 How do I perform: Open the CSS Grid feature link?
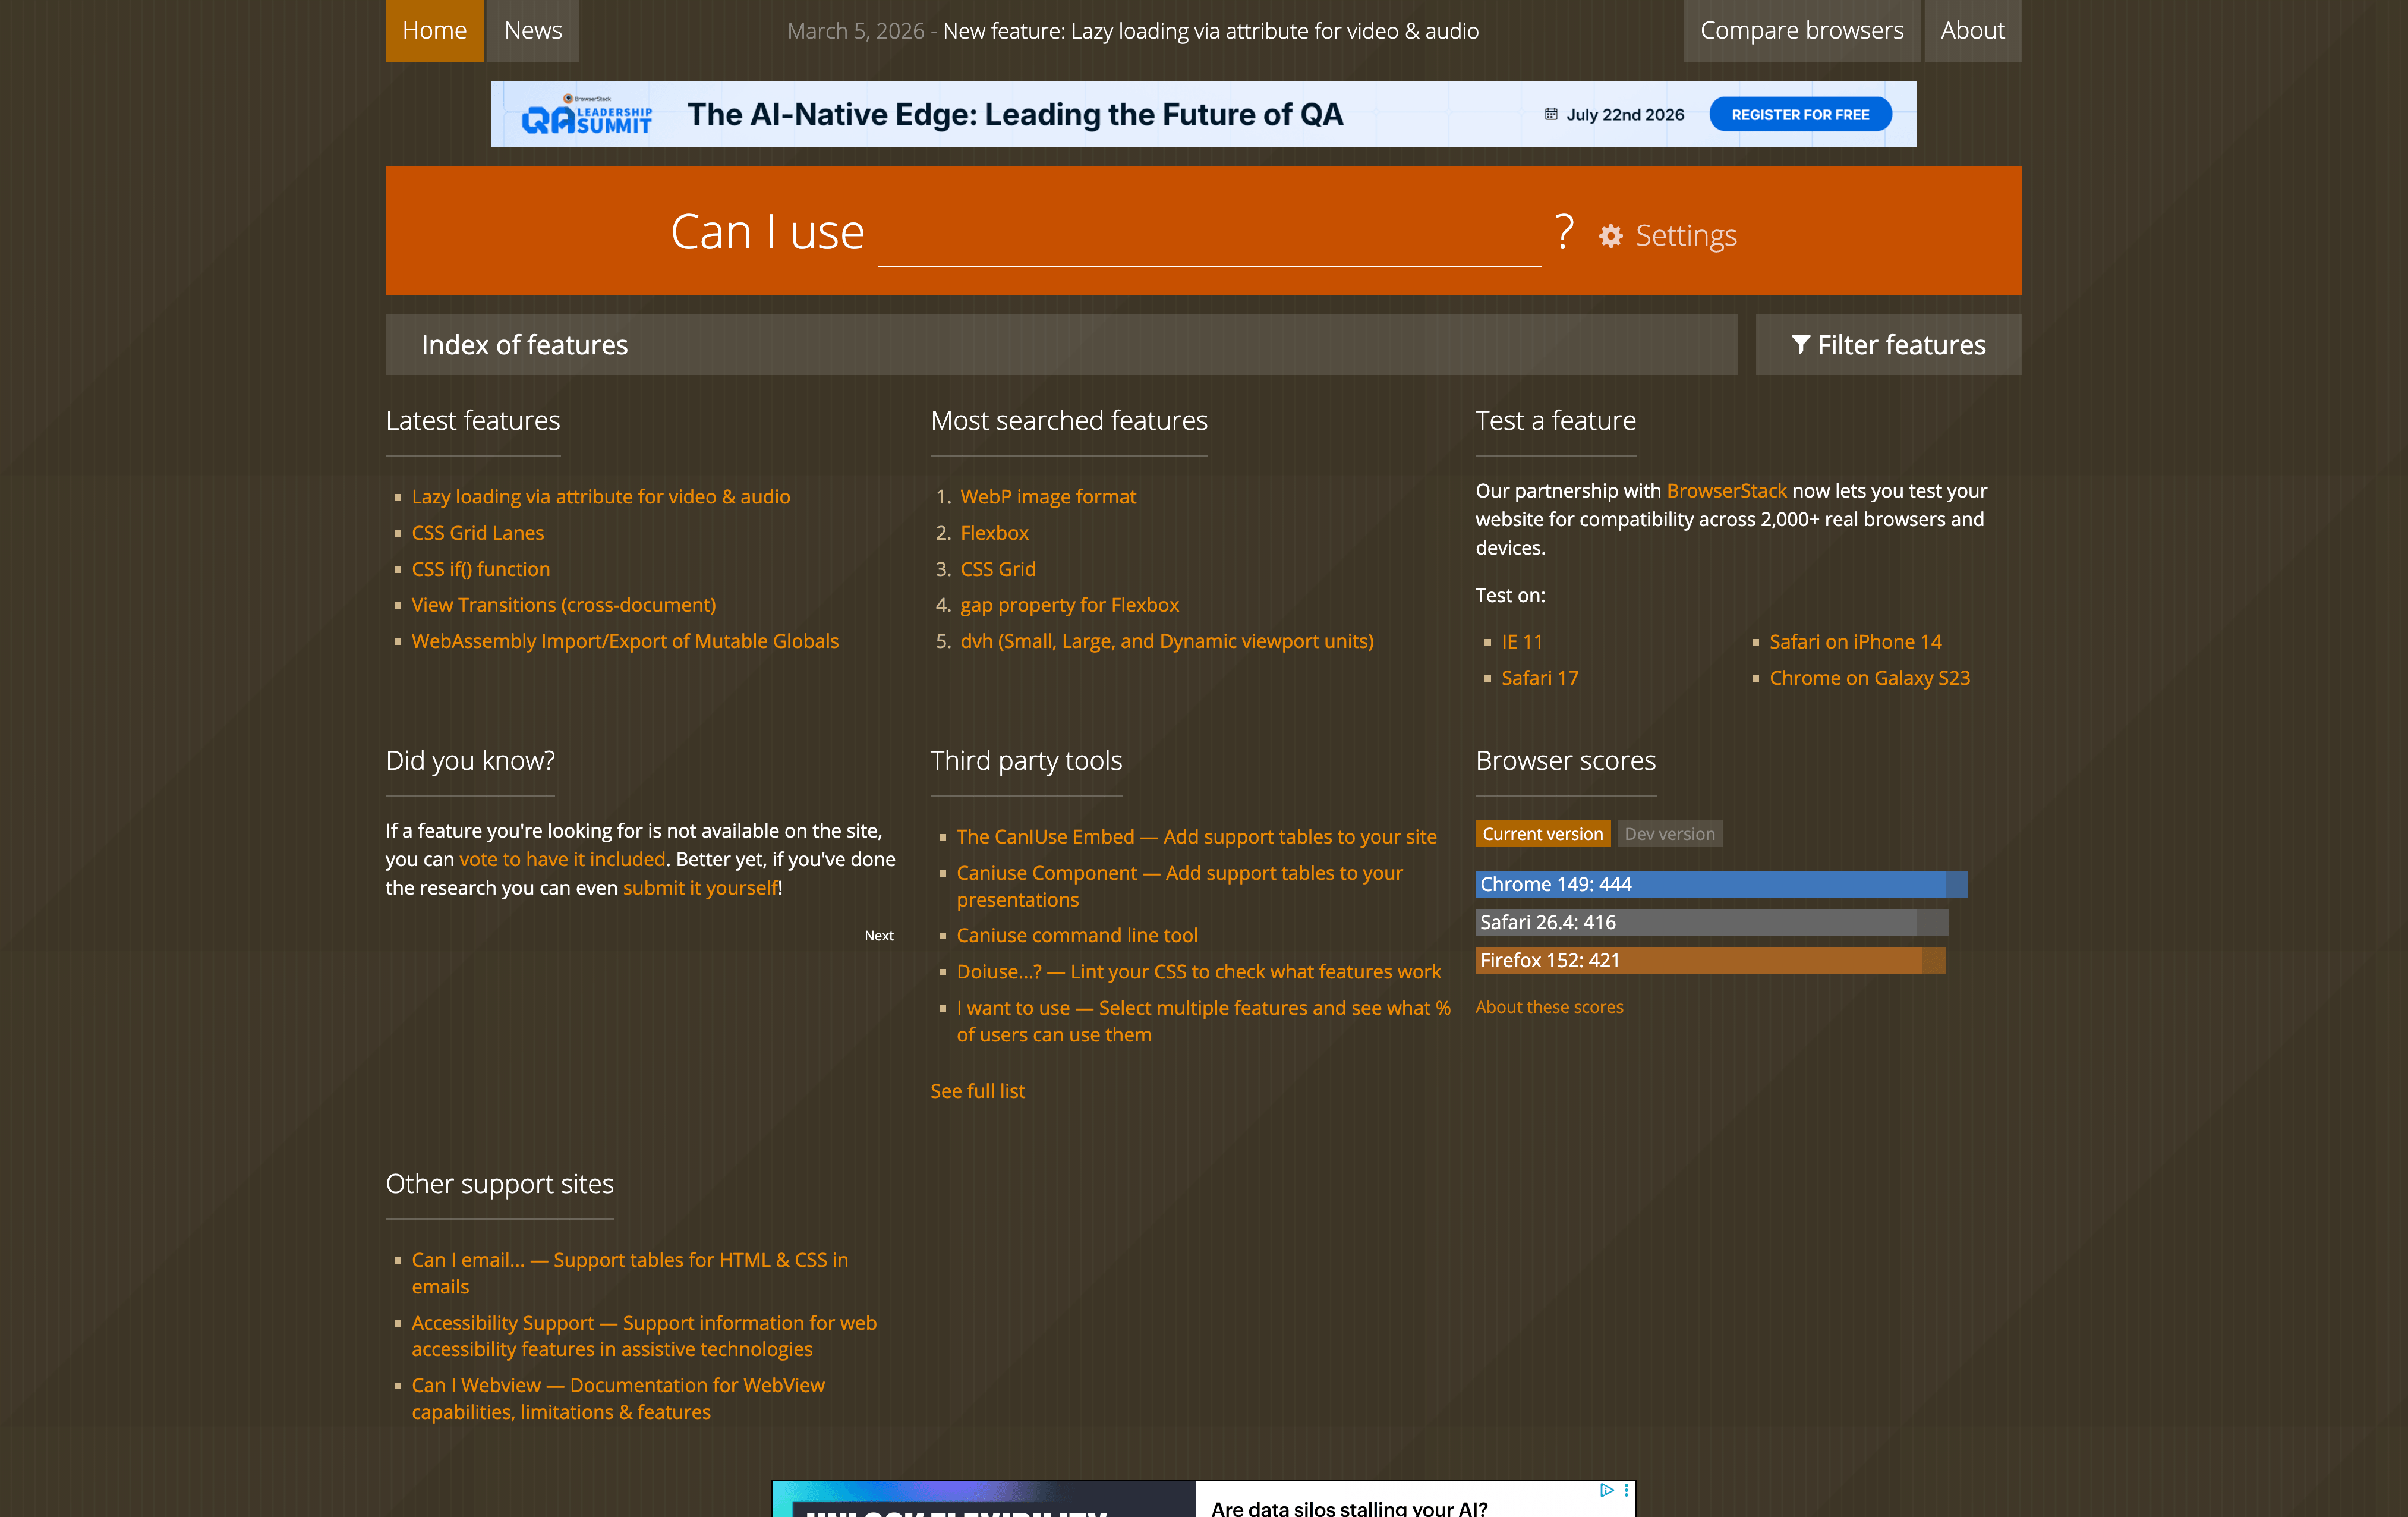[x=998, y=569]
